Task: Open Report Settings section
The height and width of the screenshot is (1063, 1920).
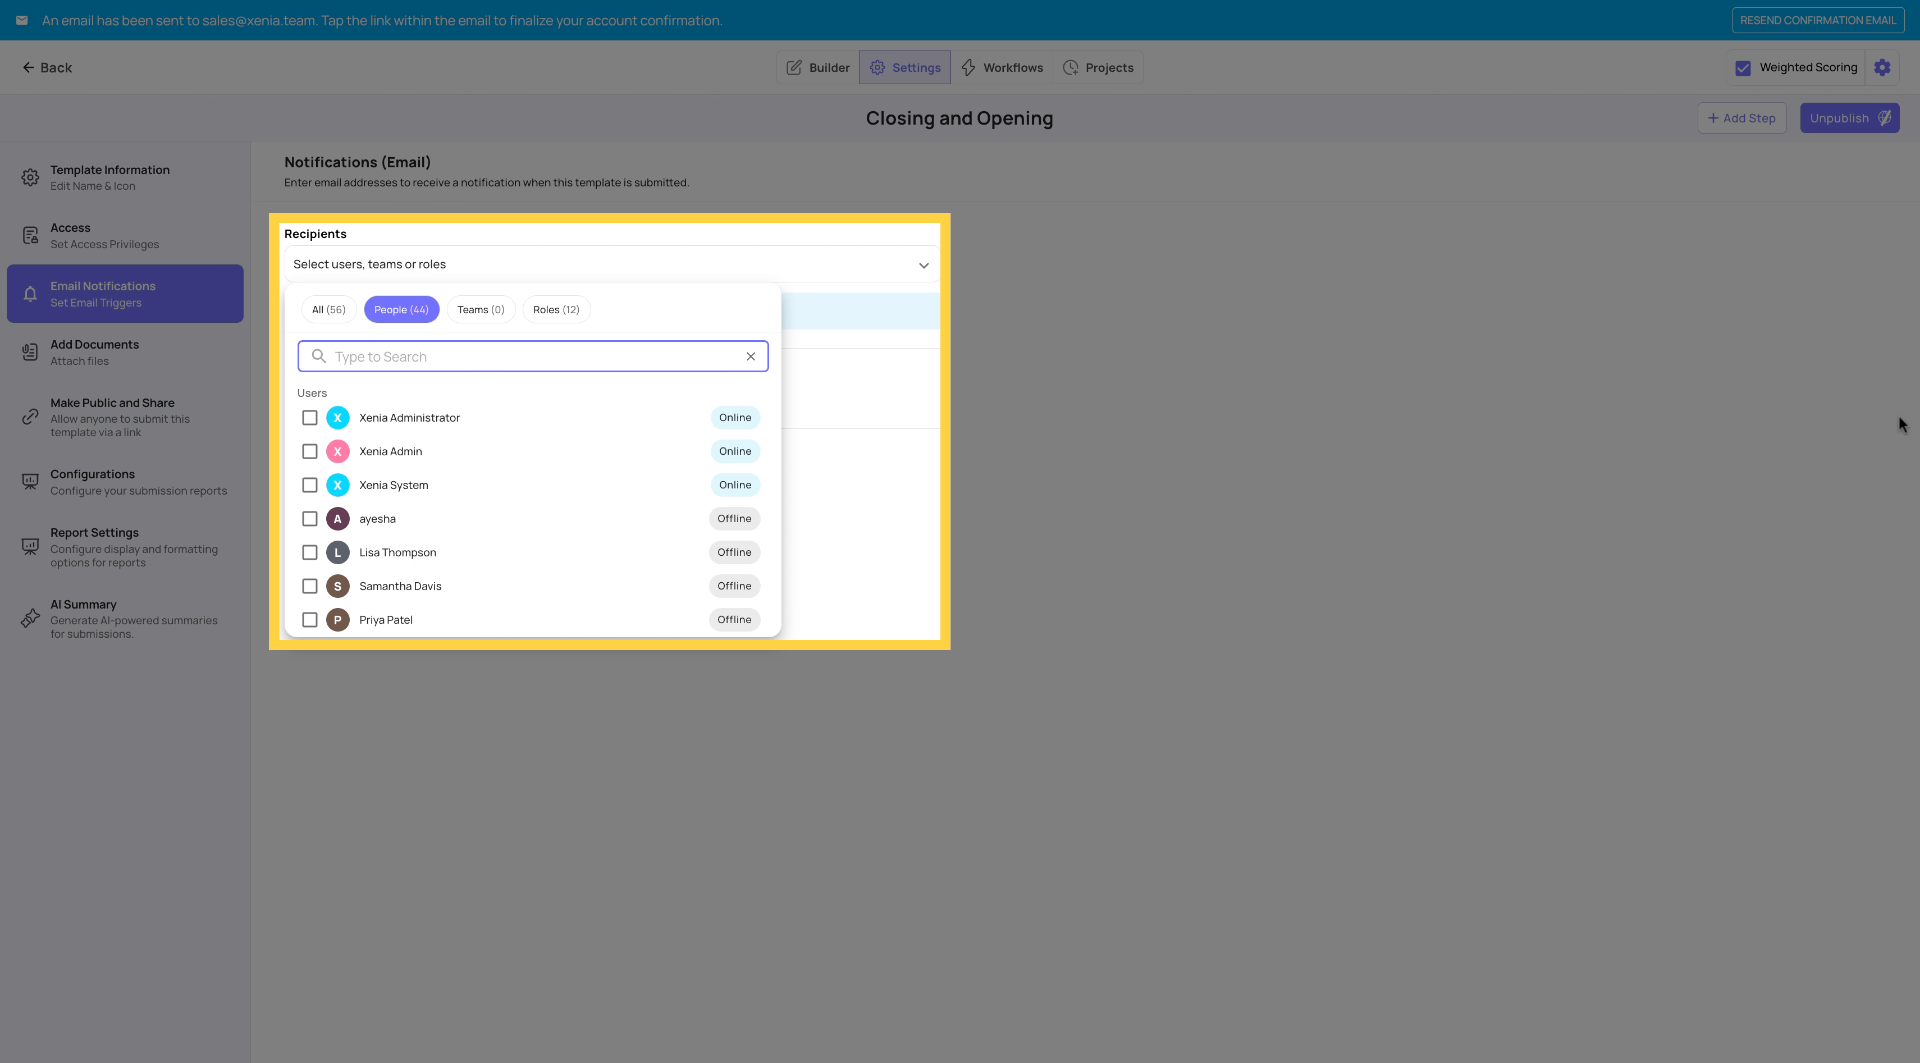Action: click(x=125, y=547)
